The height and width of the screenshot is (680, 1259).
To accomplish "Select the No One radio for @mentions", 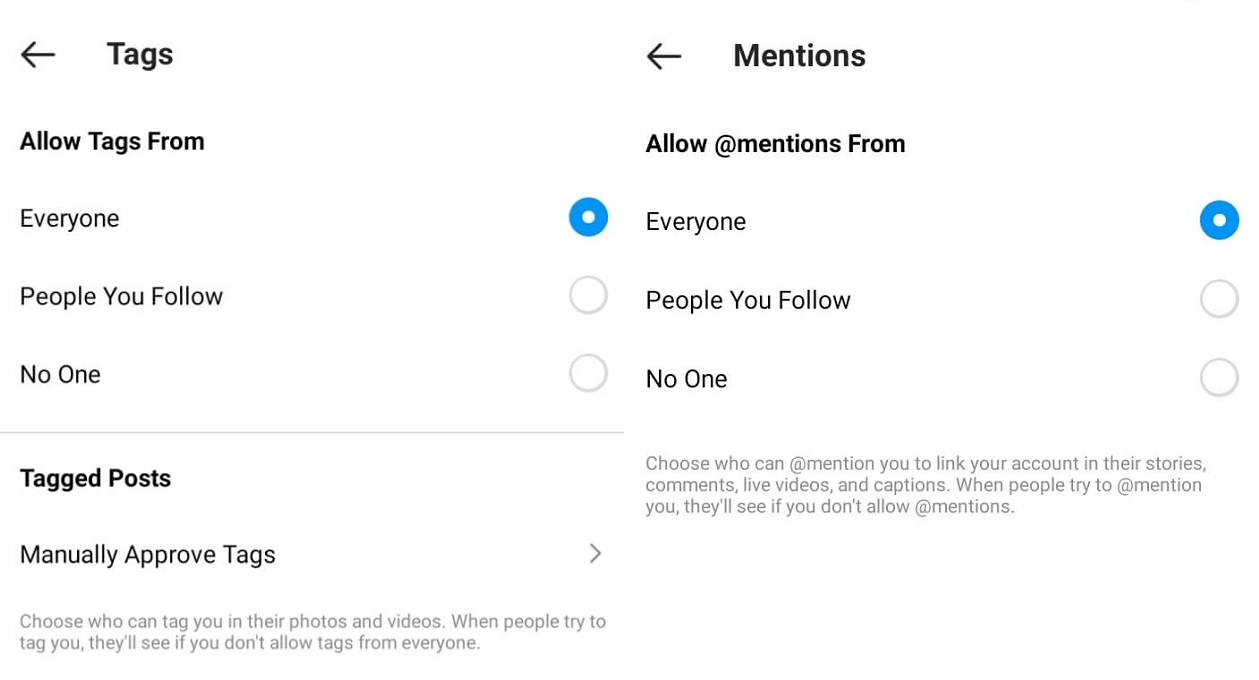I will pyautogui.click(x=1219, y=378).
